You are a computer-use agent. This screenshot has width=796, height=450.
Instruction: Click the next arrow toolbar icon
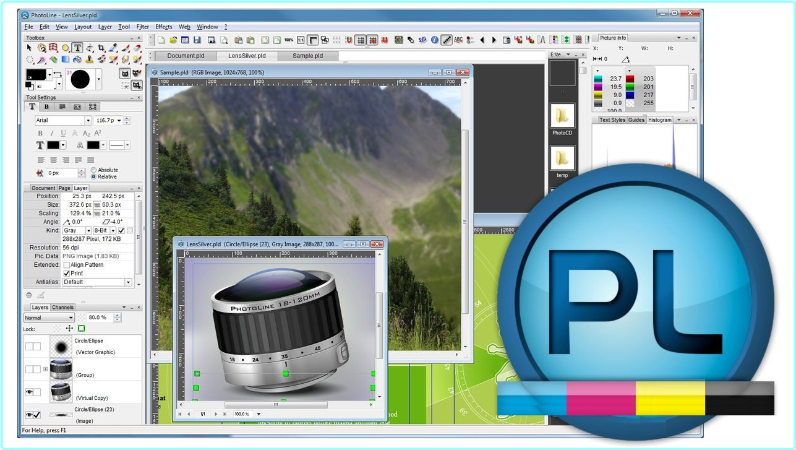pos(494,40)
